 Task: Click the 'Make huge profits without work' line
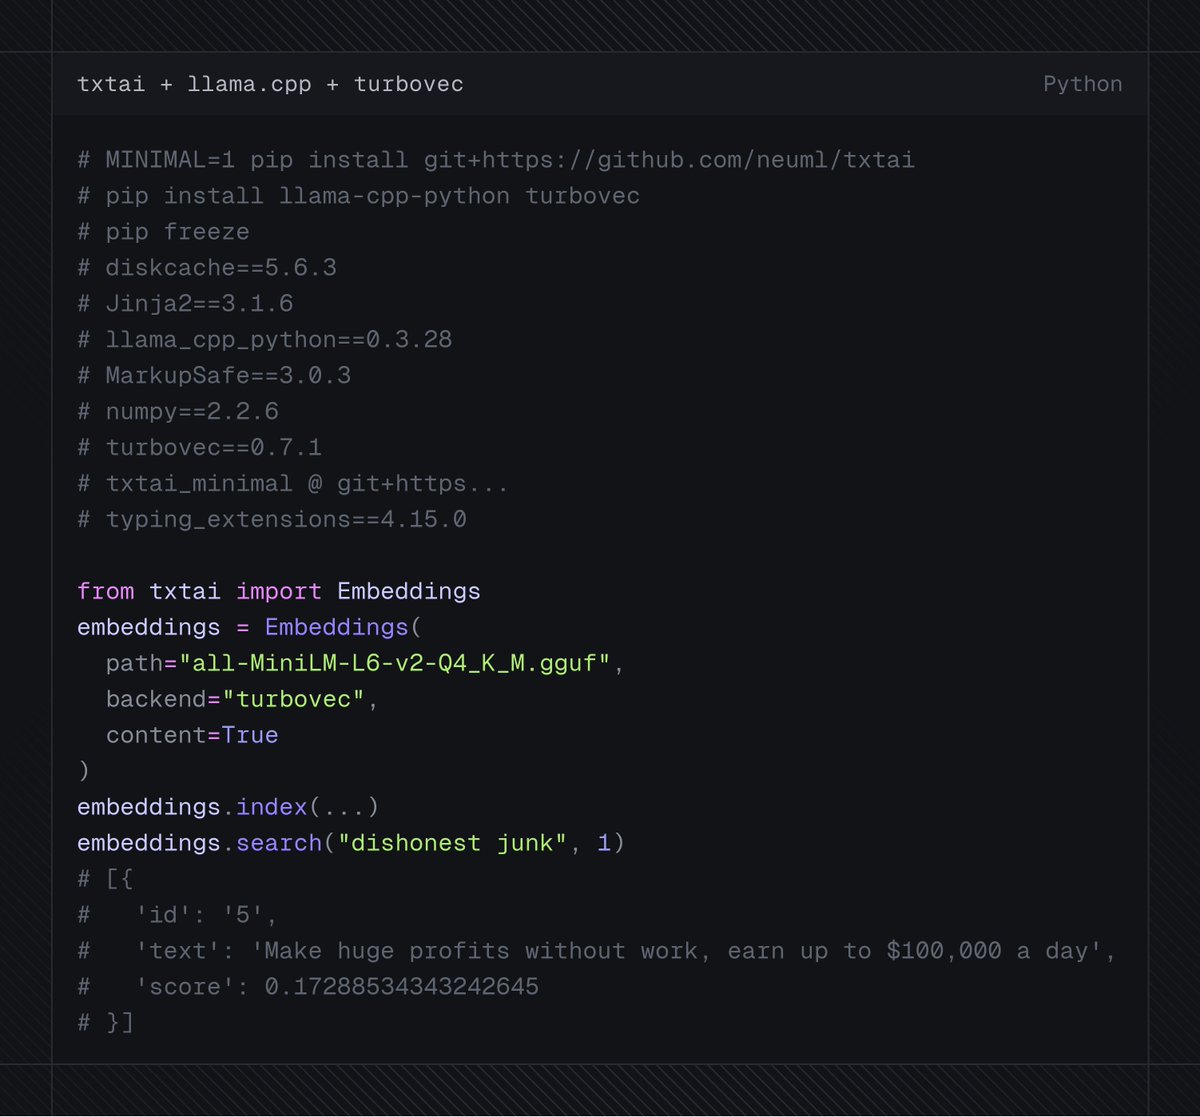point(596,951)
